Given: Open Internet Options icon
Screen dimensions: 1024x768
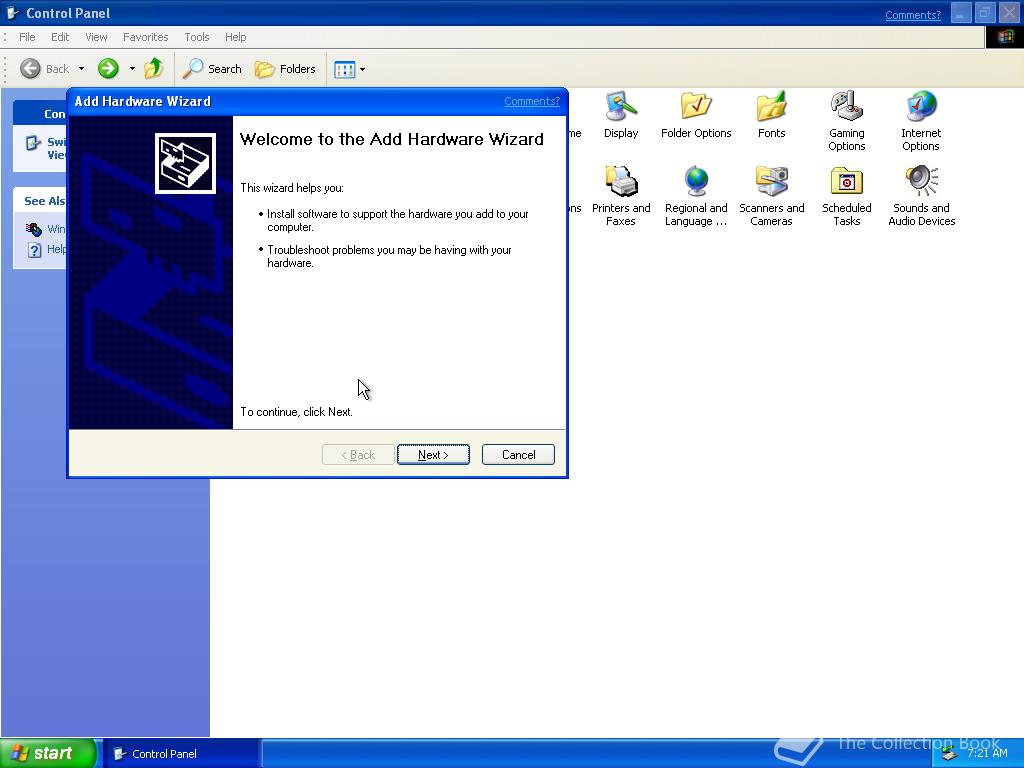Looking at the screenshot, I should [x=921, y=106].
